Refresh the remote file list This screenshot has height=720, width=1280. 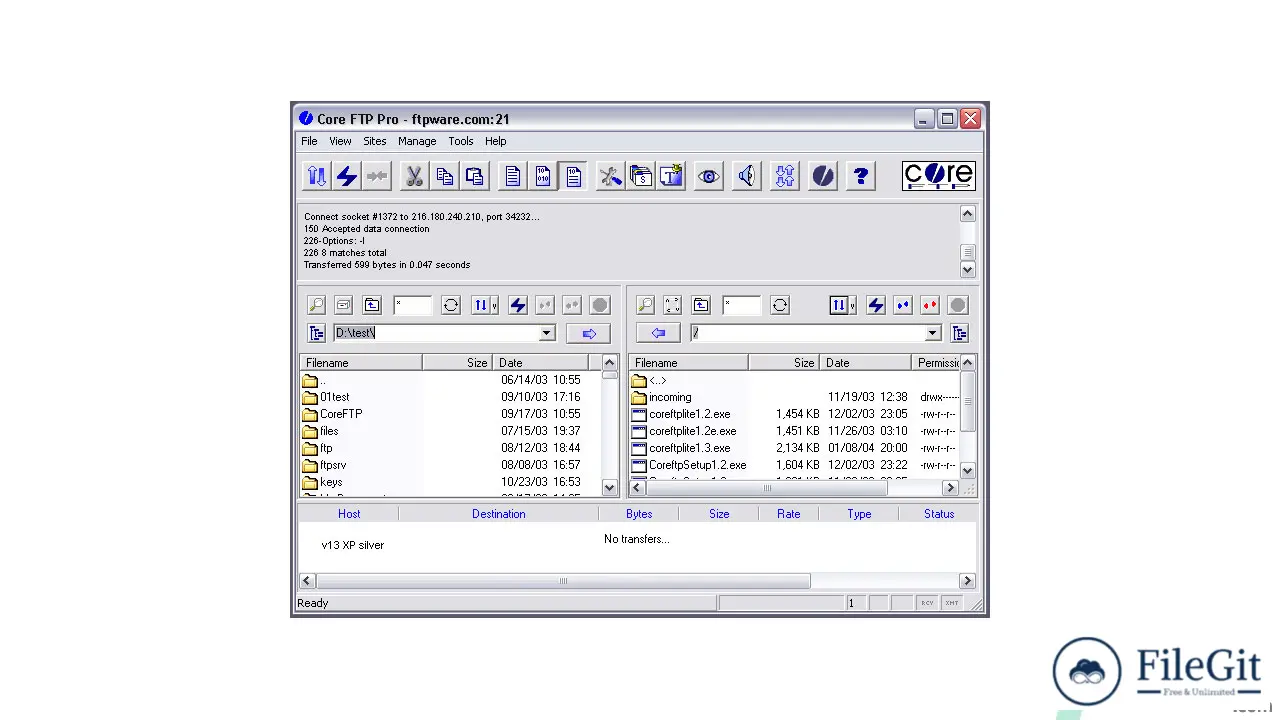tap(780, 305)
